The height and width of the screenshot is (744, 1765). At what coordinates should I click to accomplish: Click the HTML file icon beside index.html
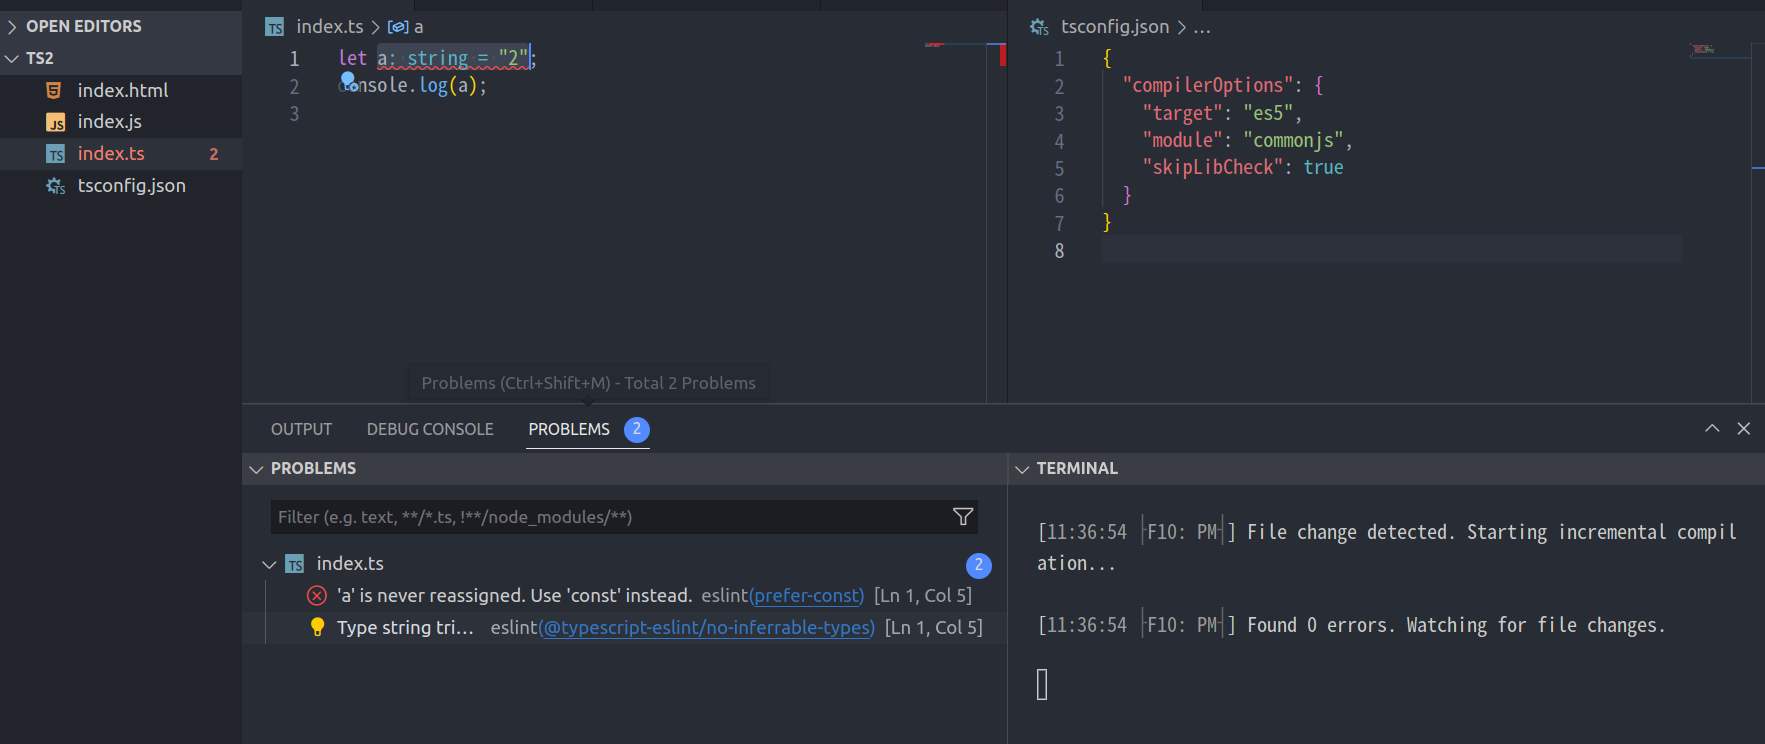[55, 90]
